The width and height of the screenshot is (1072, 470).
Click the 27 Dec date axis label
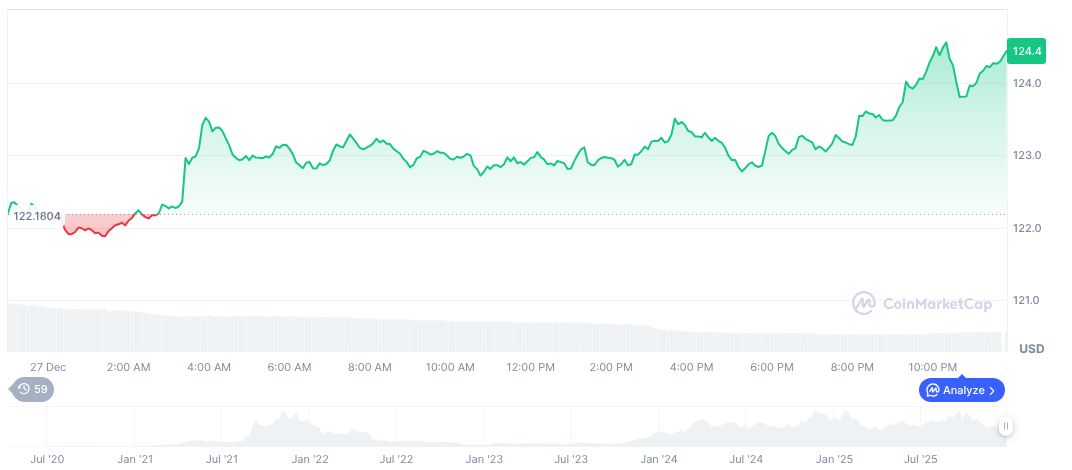coord(48,367)
